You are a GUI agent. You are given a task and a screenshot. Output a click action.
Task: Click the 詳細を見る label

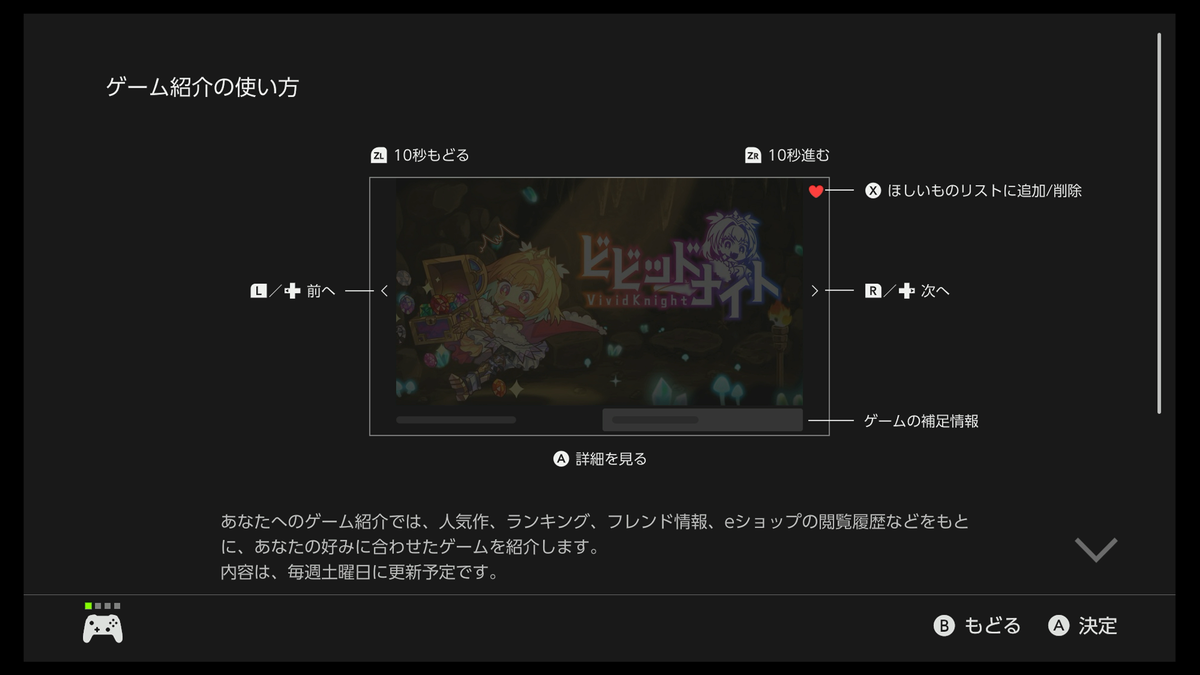coord(611,459)
